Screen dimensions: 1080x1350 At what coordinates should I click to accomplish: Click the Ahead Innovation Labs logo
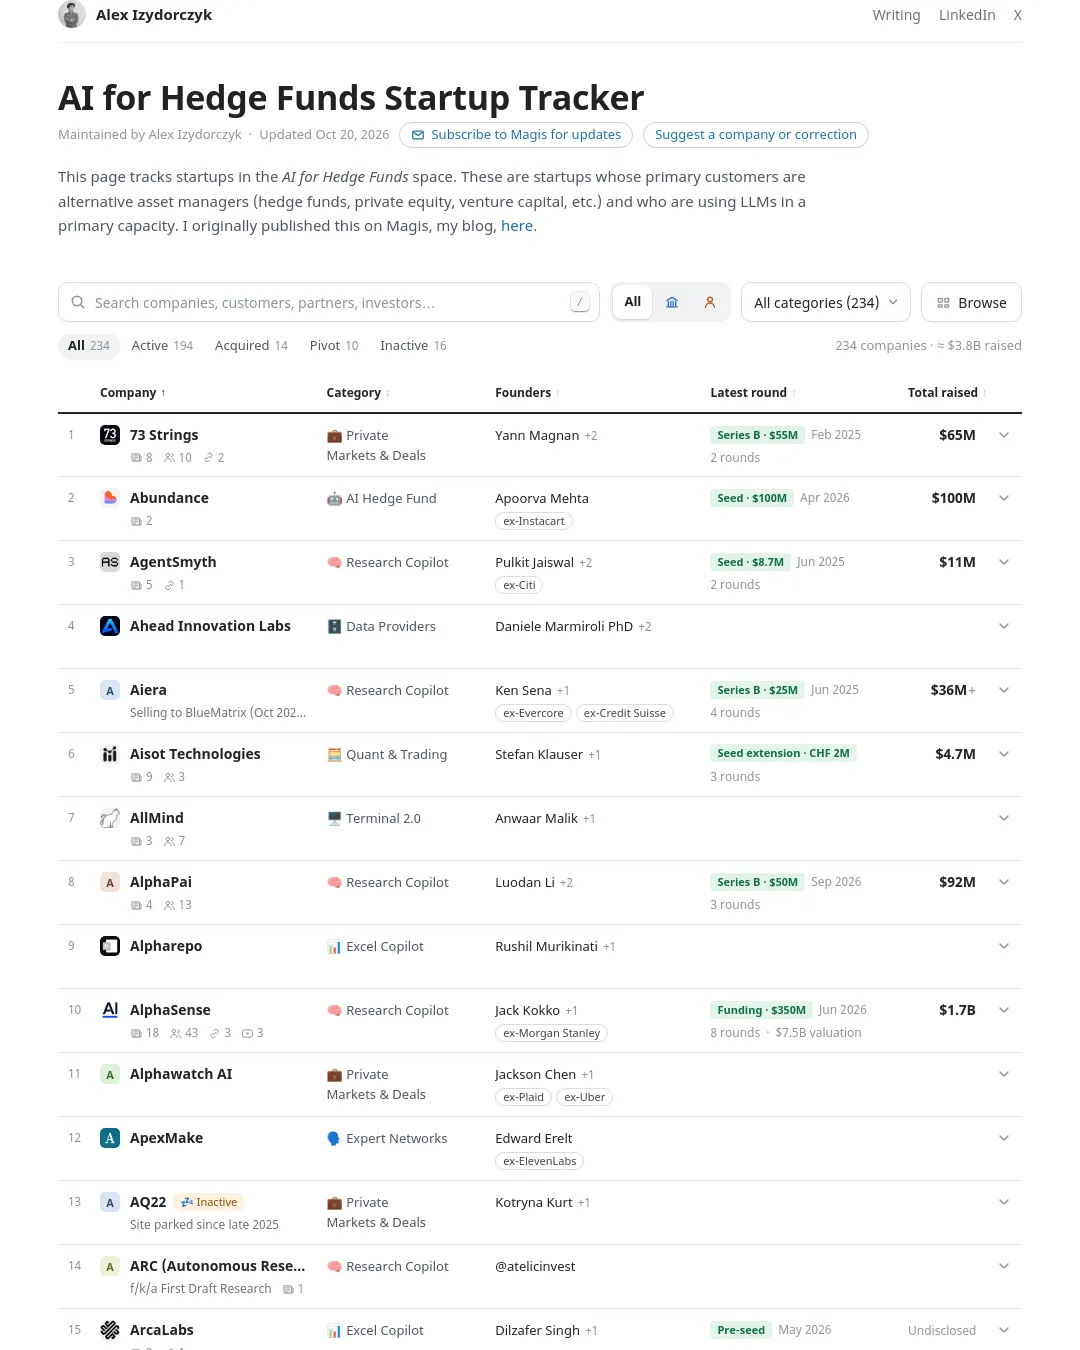tap(110, 626)
